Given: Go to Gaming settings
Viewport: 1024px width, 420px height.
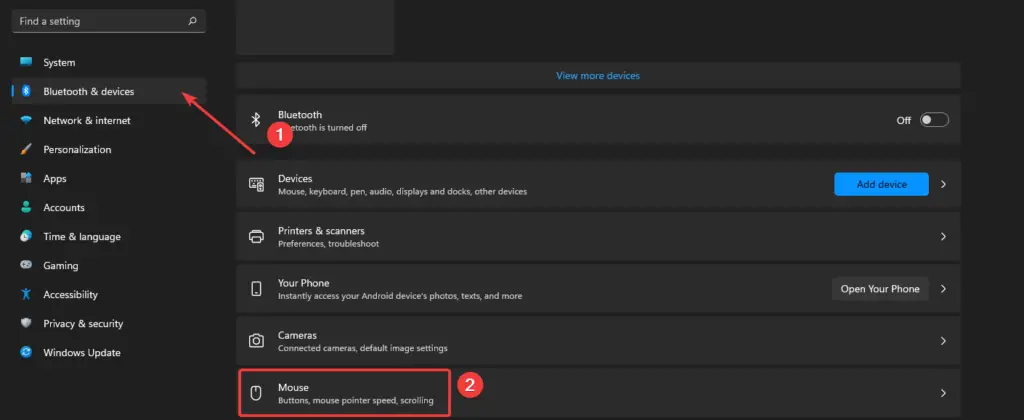Looking at the screenshot, I should (109, 265).
